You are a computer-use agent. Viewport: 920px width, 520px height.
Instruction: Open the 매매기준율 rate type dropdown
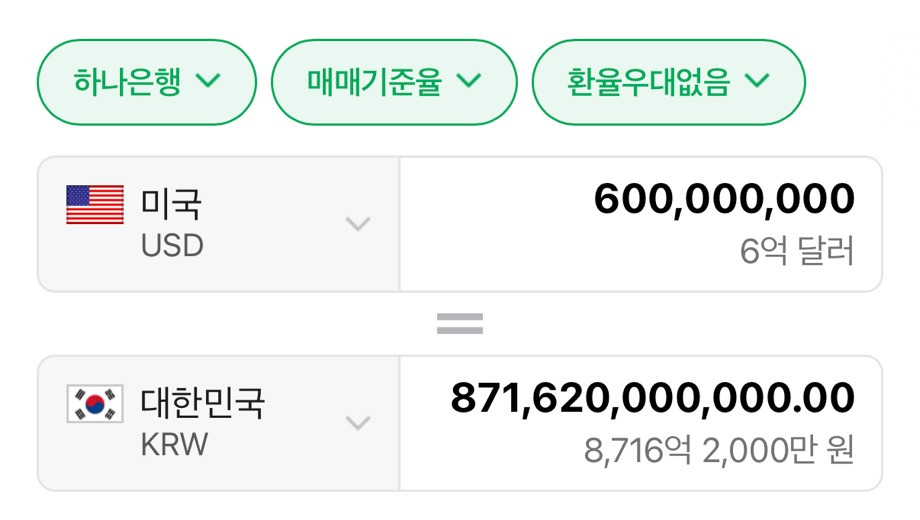click(394, 82)
